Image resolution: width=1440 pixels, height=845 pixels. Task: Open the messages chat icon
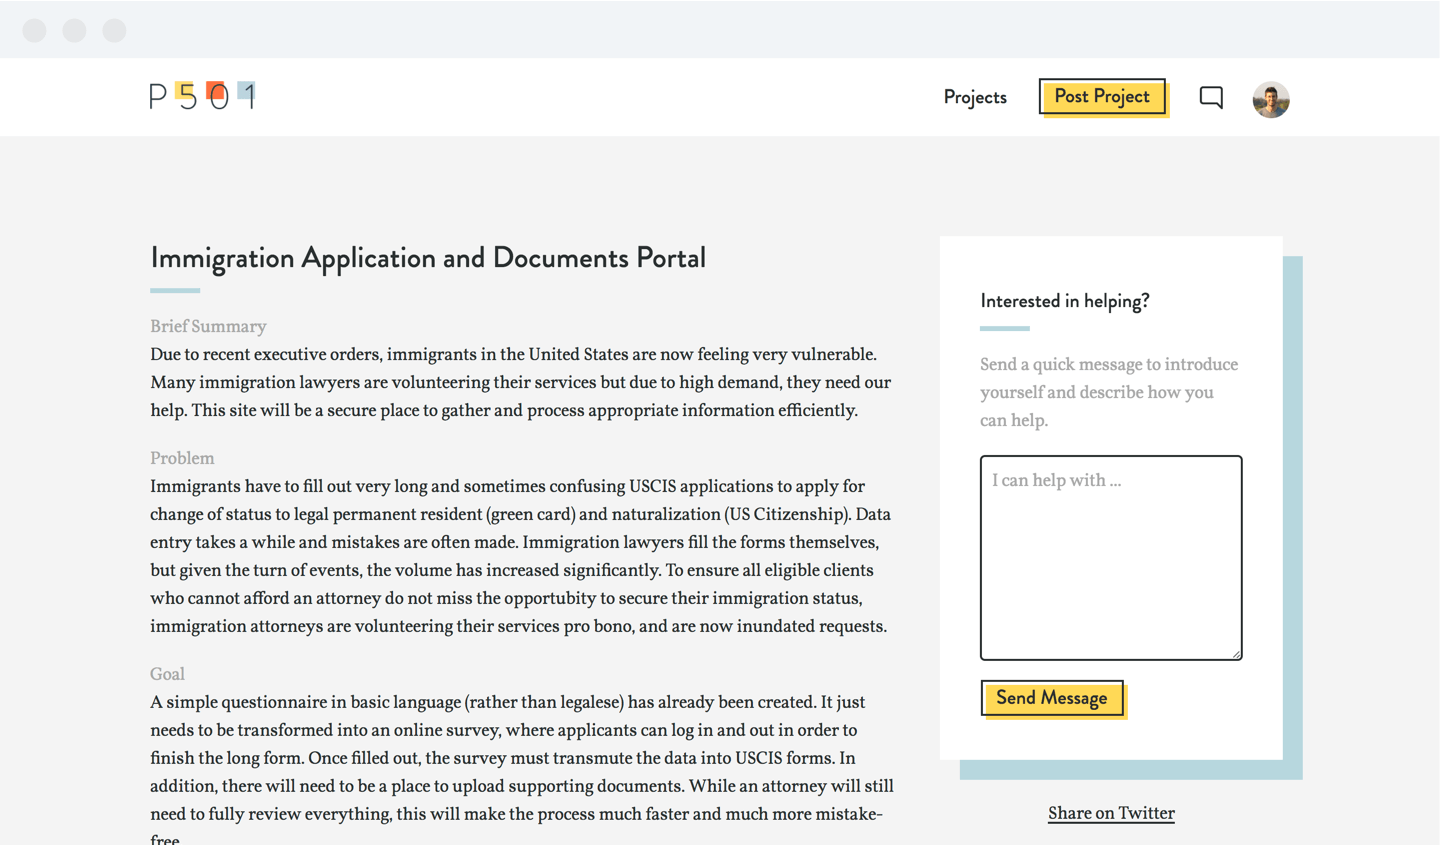tap(1211, 97)
